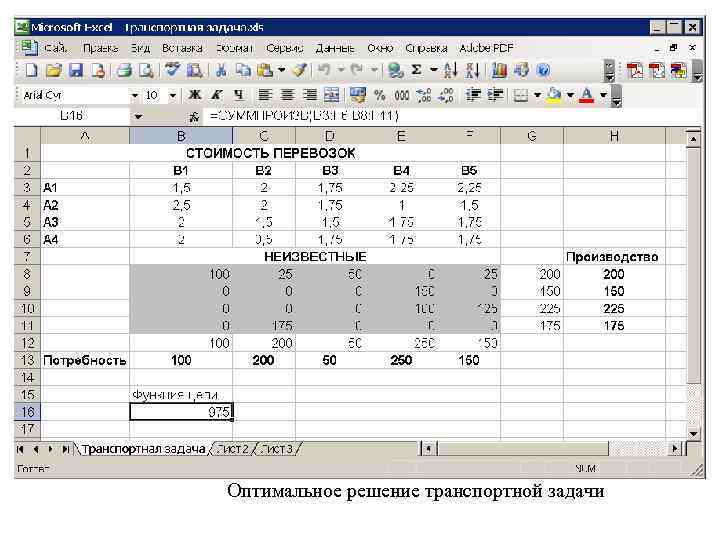Toggle bold Ж formatting
Image resolution: width=720 pixels, height=540 pixels.
[195, 95]
